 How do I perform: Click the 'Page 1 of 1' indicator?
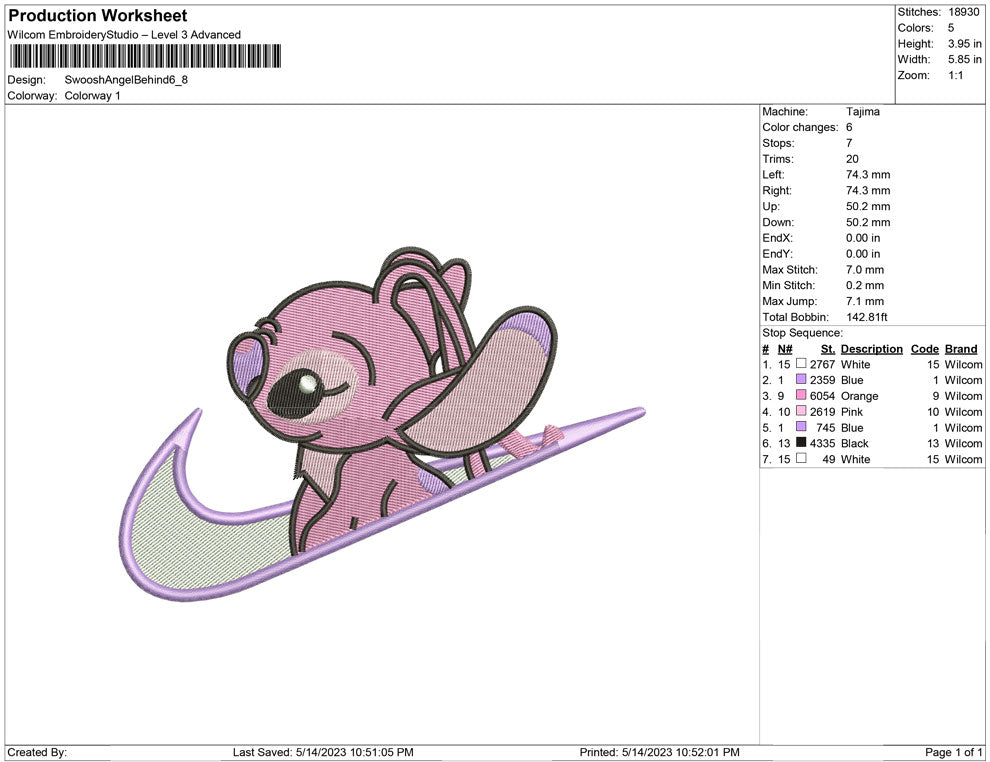tap(954, 752)
